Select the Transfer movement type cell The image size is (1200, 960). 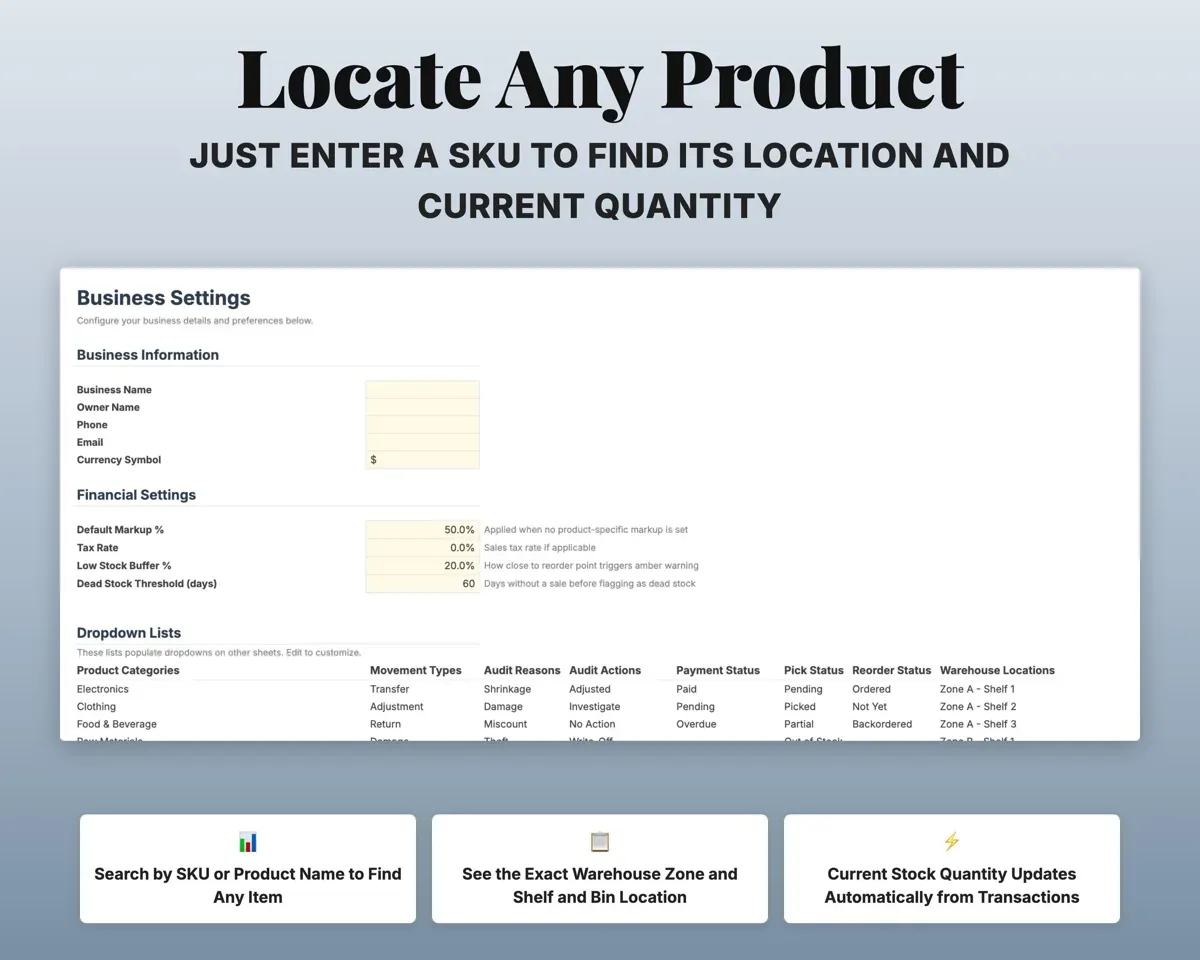(x=390, y=689)
